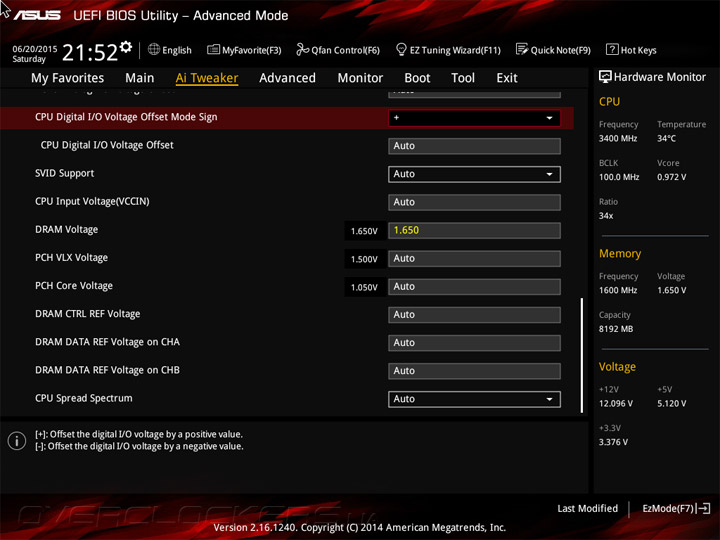Select the Ai Tweaker tab

pyautogui.click(x=207, y=78)
